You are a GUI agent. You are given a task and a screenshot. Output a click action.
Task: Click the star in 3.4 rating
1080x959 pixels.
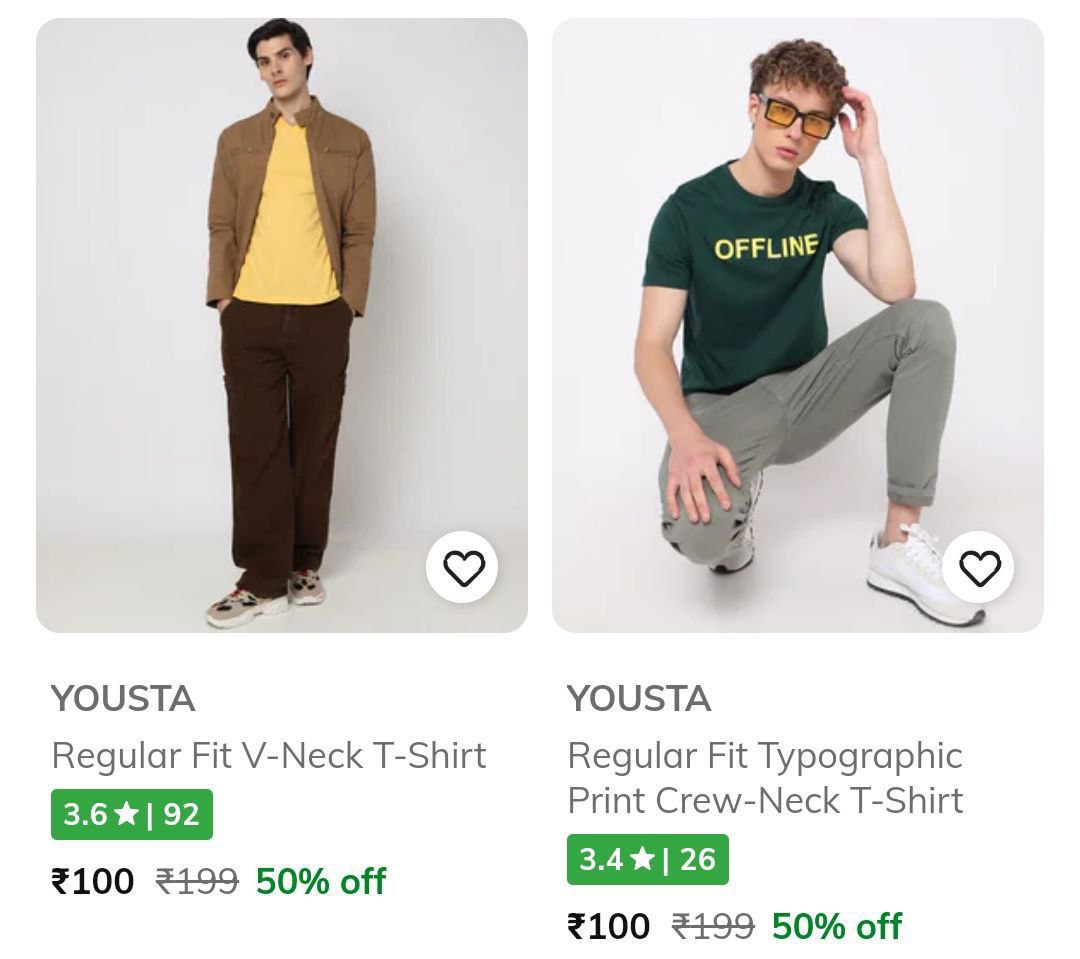pyautogui.click(x=642, y=859)
